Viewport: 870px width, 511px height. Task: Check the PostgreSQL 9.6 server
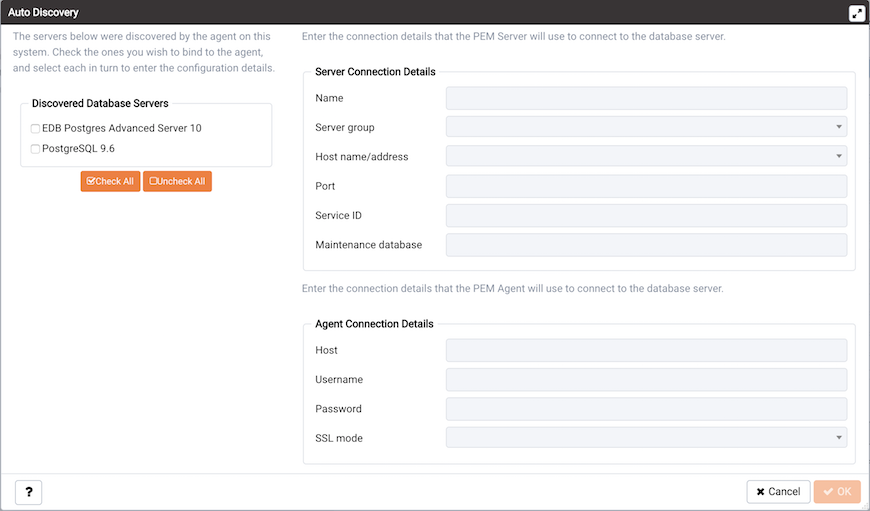tap(35, 149)
